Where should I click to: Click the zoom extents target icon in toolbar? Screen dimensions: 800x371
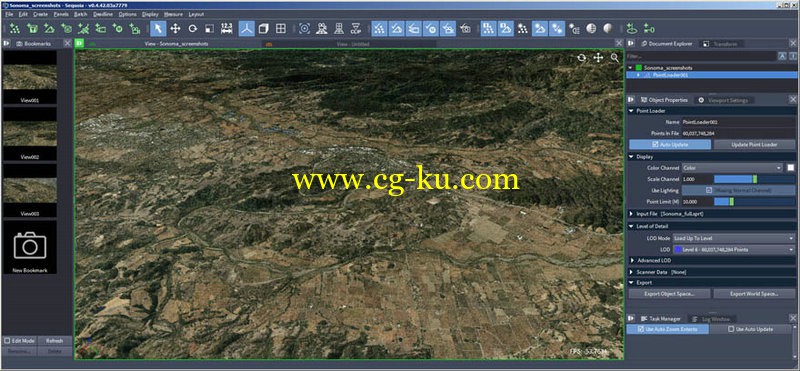pyautogui.click(x=305, y=29)
